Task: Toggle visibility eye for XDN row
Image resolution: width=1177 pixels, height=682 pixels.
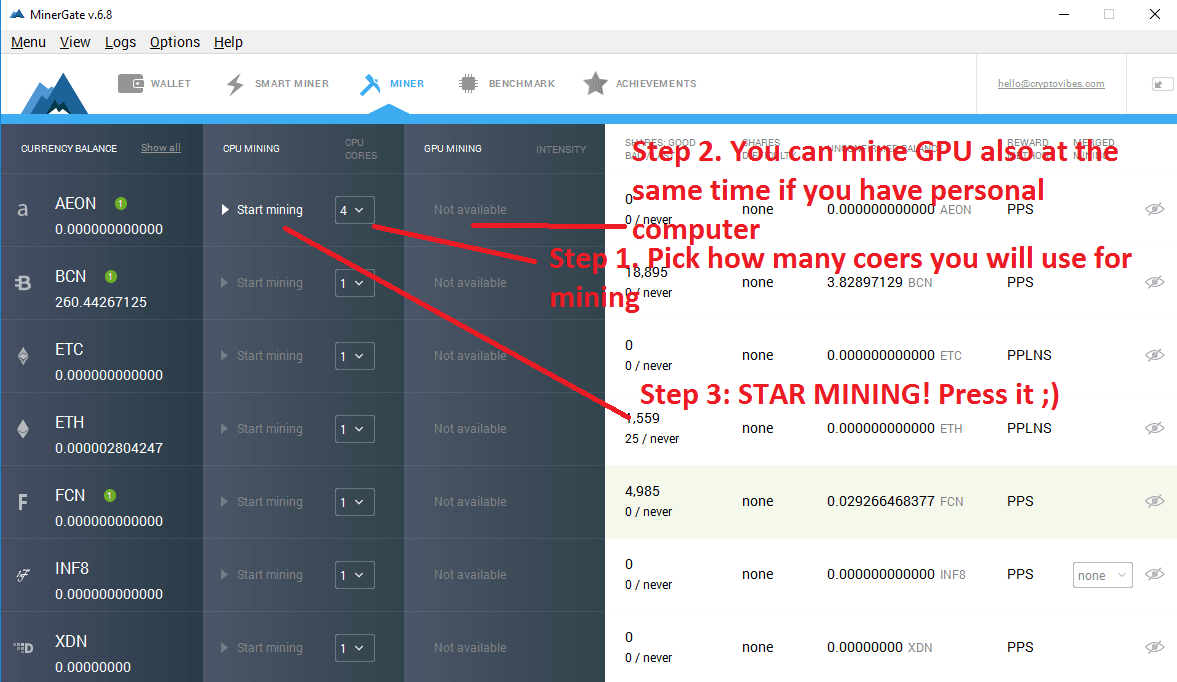Action: (1154, 647)
